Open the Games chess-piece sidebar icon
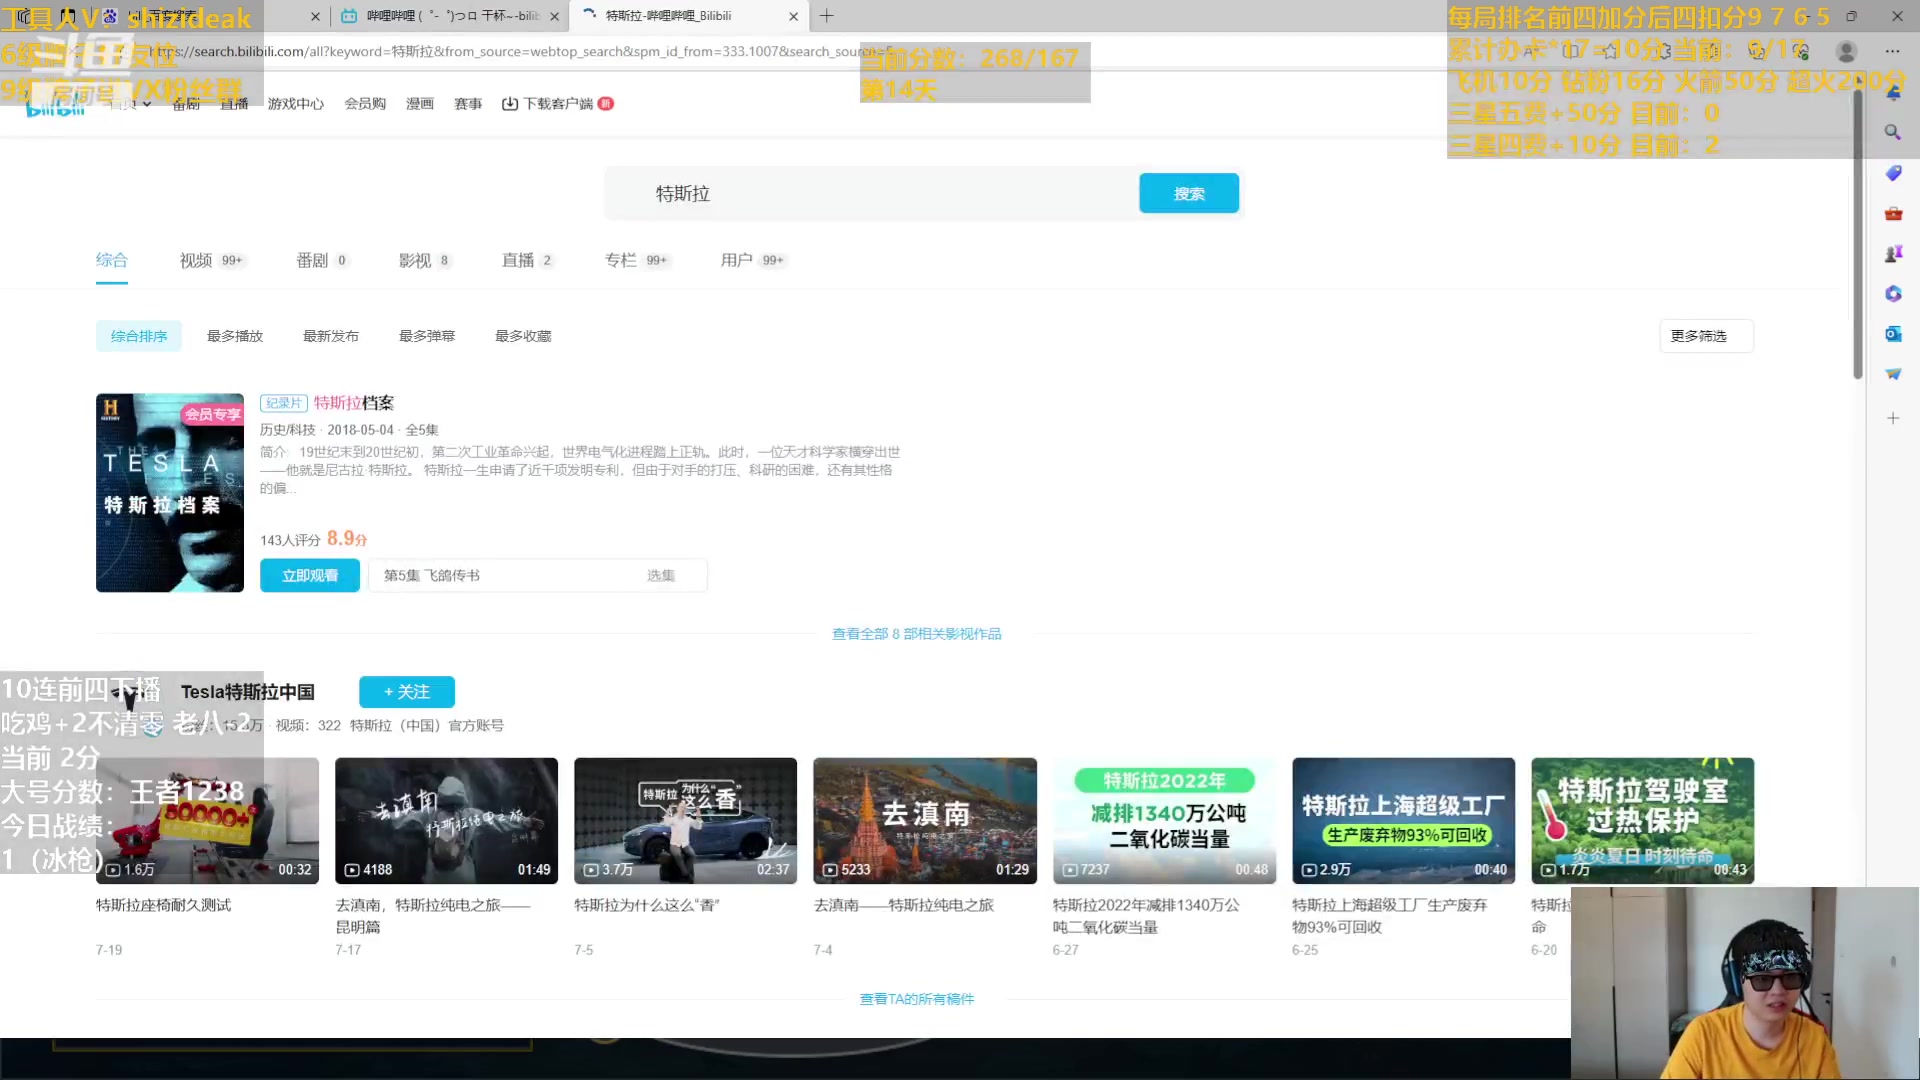This screenshot has height=1080, width=1920. click(1893, 253)
